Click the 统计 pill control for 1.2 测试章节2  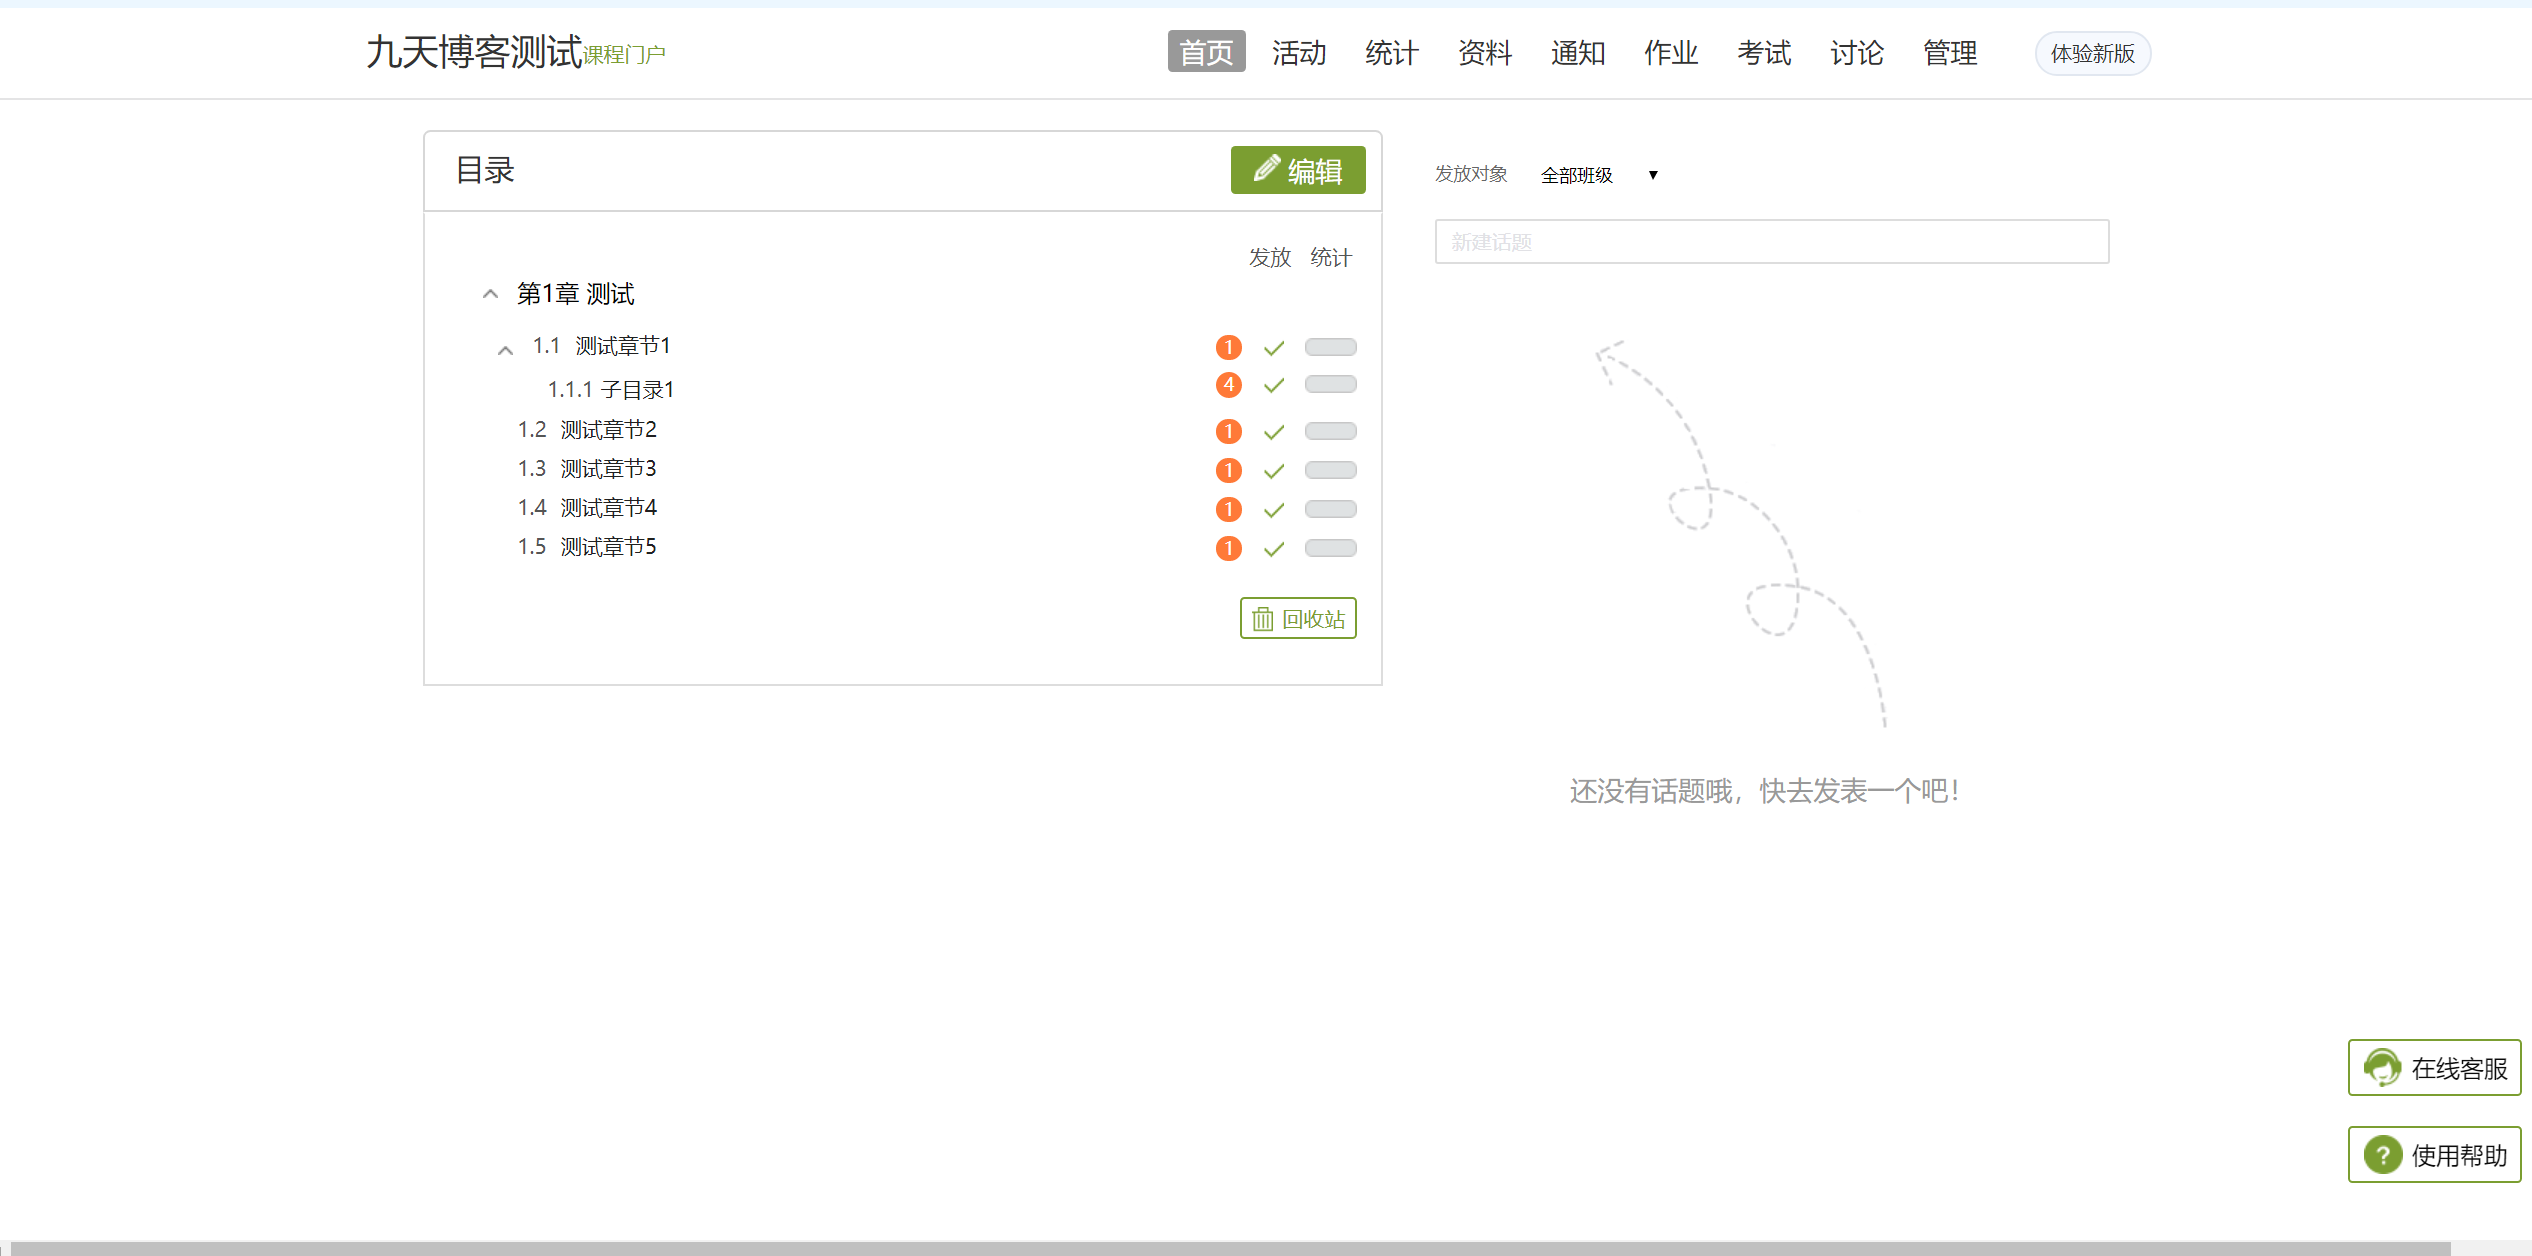click(x=1330, y=431)
